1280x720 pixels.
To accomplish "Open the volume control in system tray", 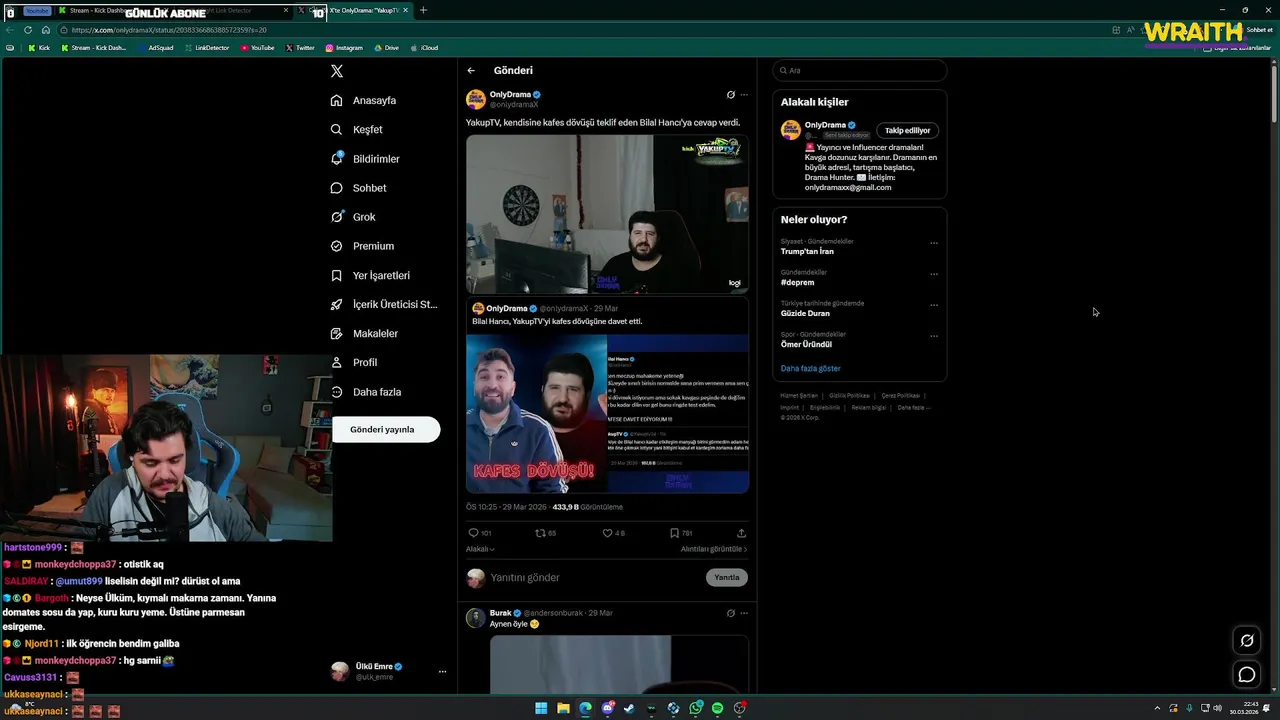I will coord(1217,708).
